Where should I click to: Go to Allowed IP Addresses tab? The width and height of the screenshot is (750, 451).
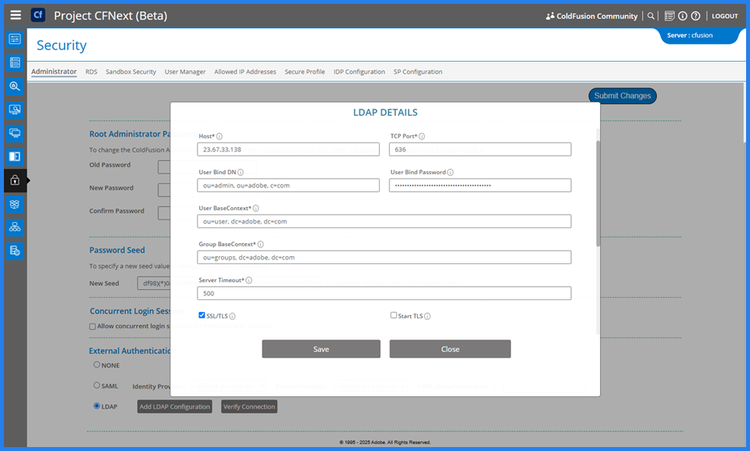pos(245,72)
